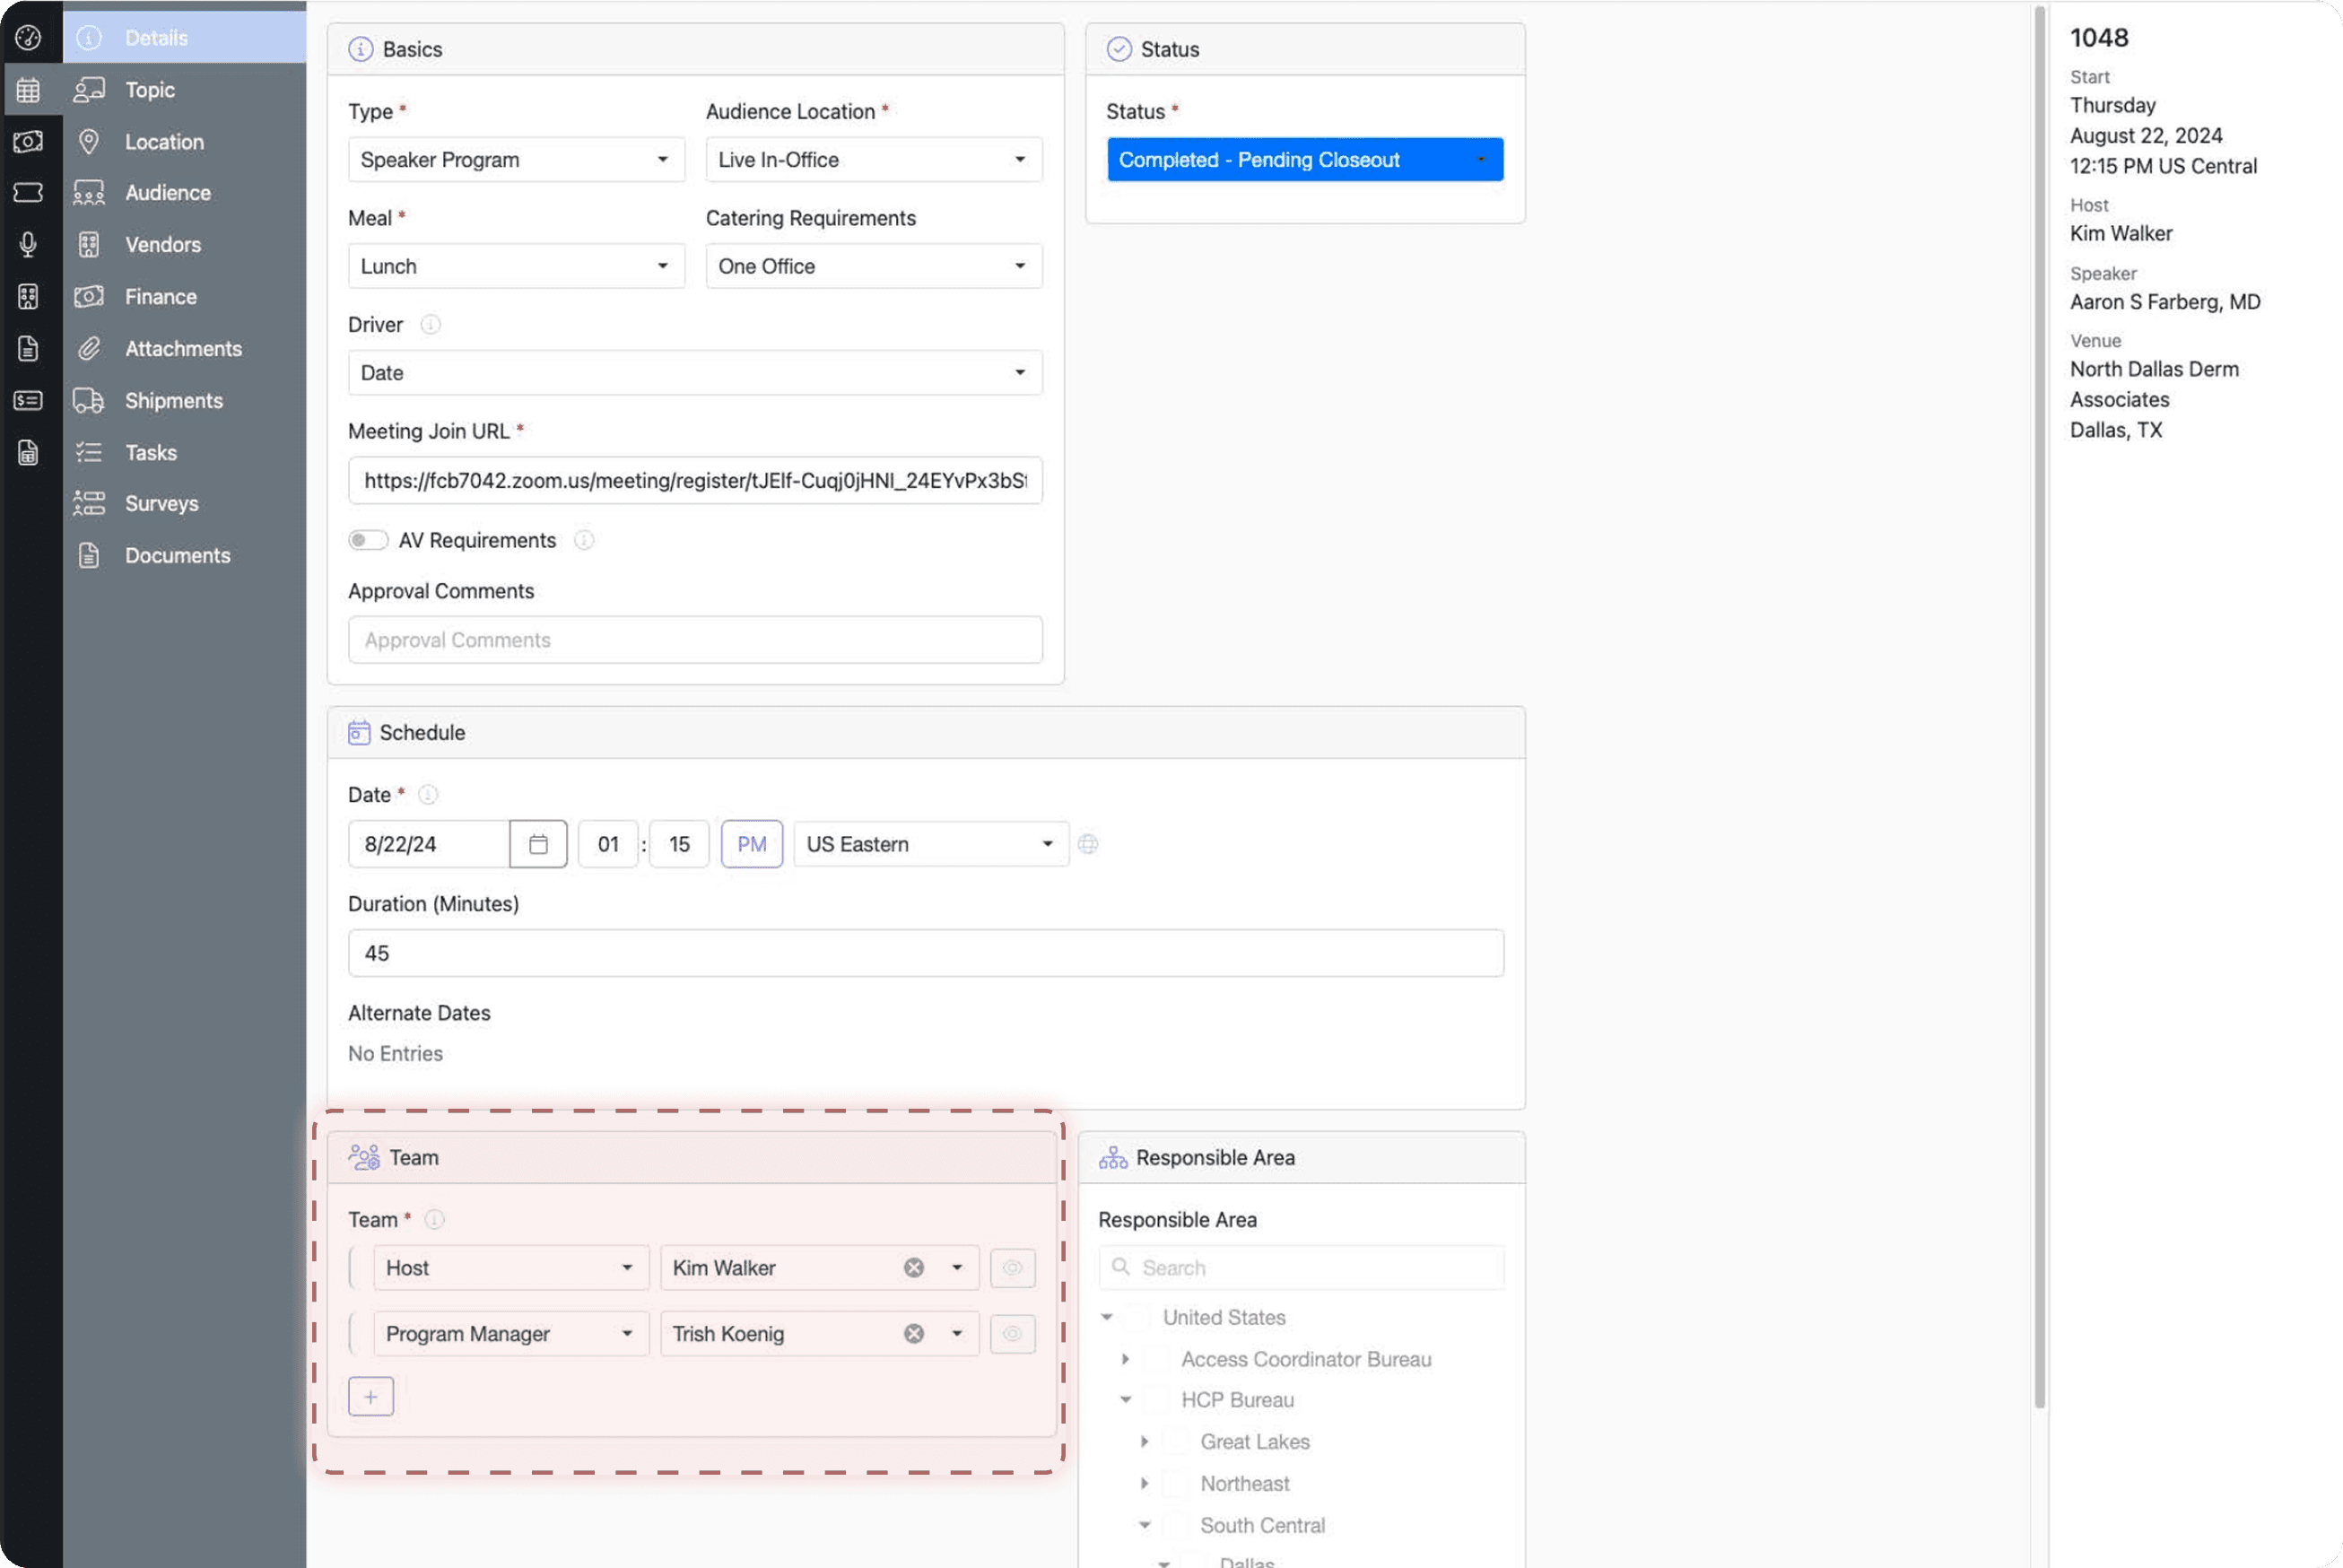Image resolution: width=2343 pixels, height=1568 pixels.
Task: Click the globe timezone icon
Action: tap(1088, 844)
